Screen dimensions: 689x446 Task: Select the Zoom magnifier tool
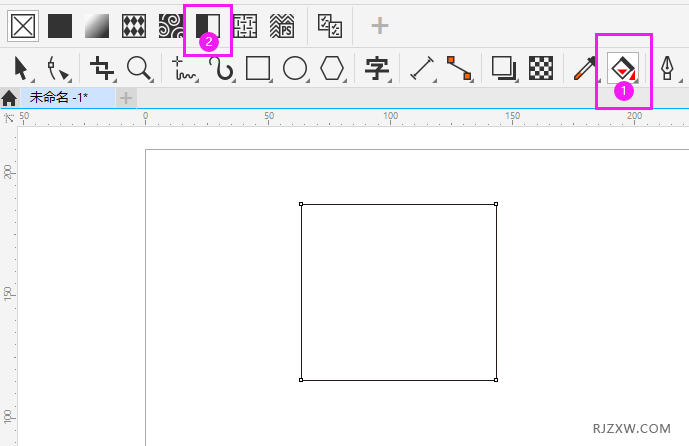[x=139, y=69]
